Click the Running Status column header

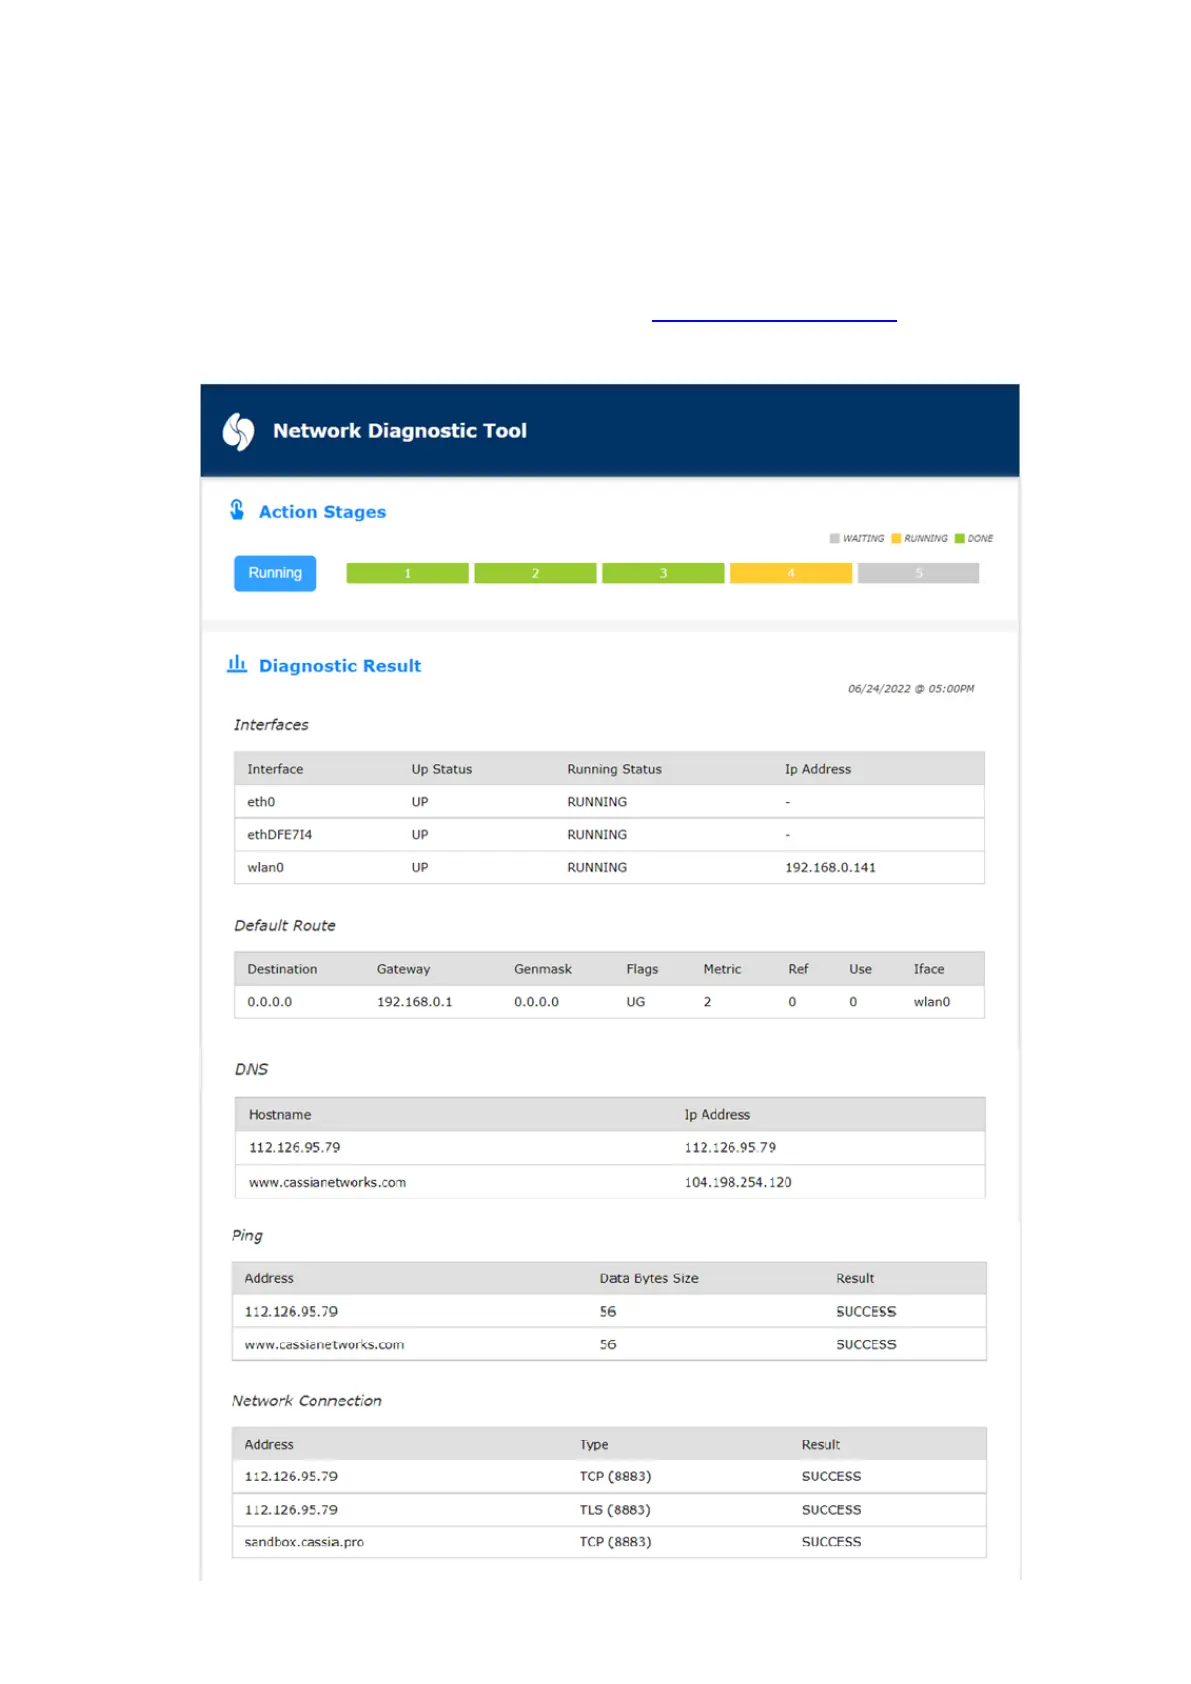click(614, 769)
